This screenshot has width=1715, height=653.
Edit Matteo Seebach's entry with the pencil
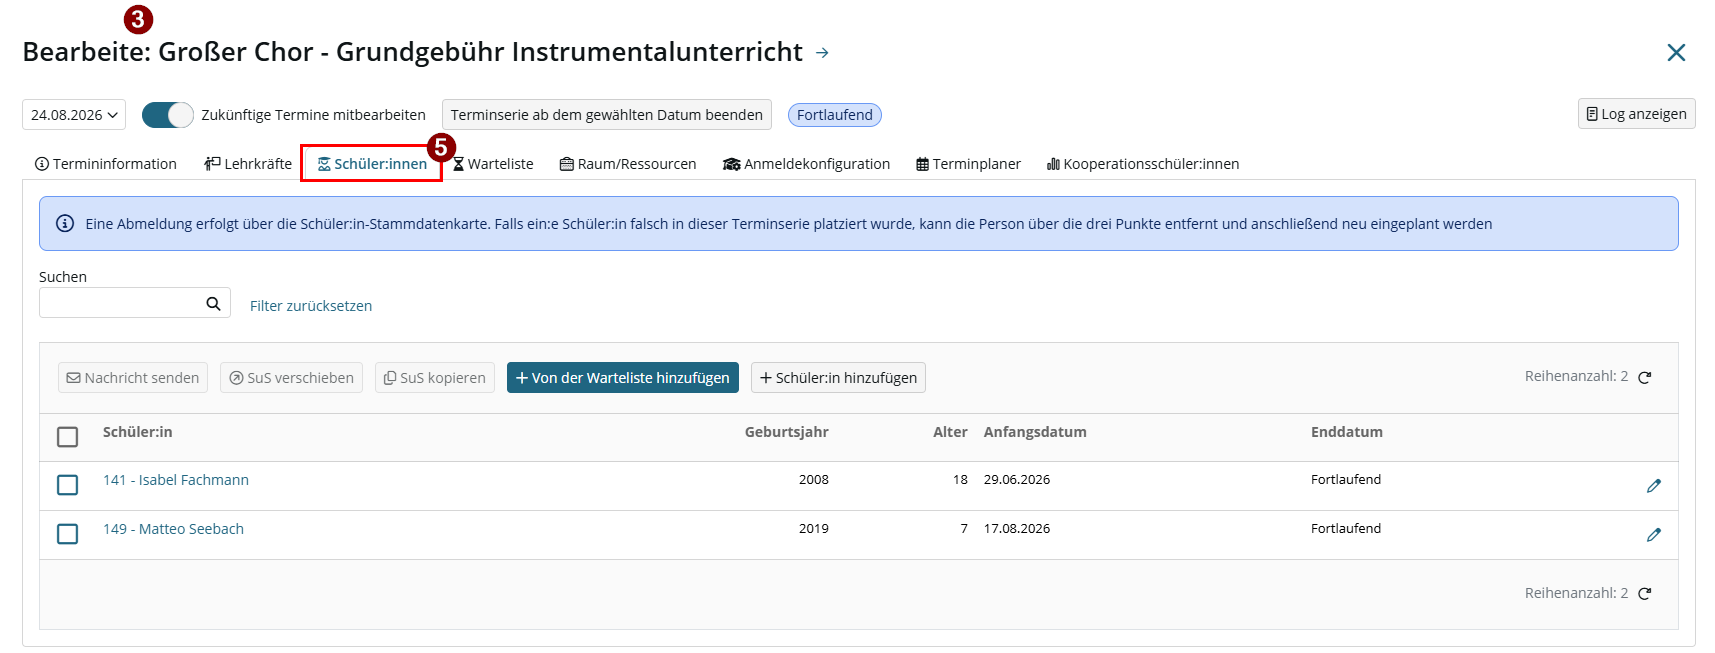[1654, 535]
